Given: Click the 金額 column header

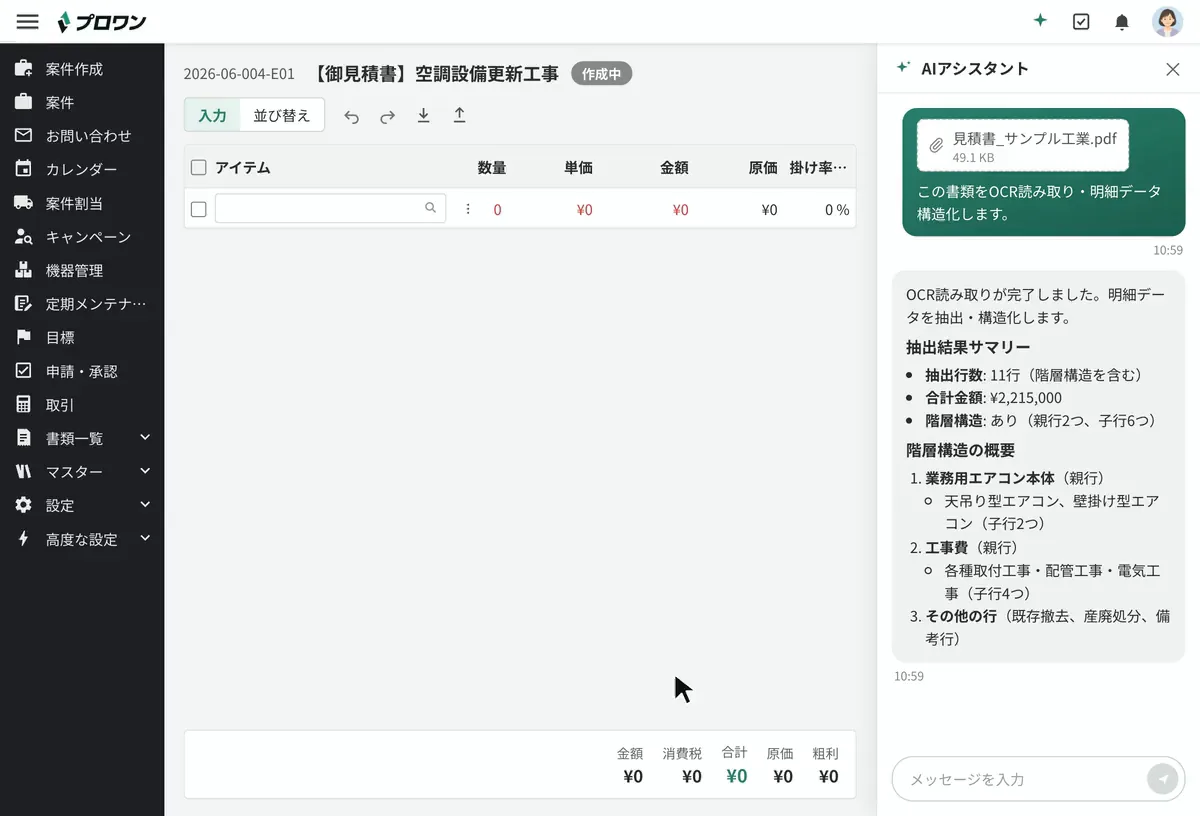Looking at the screenshot, I should point(674,168).
